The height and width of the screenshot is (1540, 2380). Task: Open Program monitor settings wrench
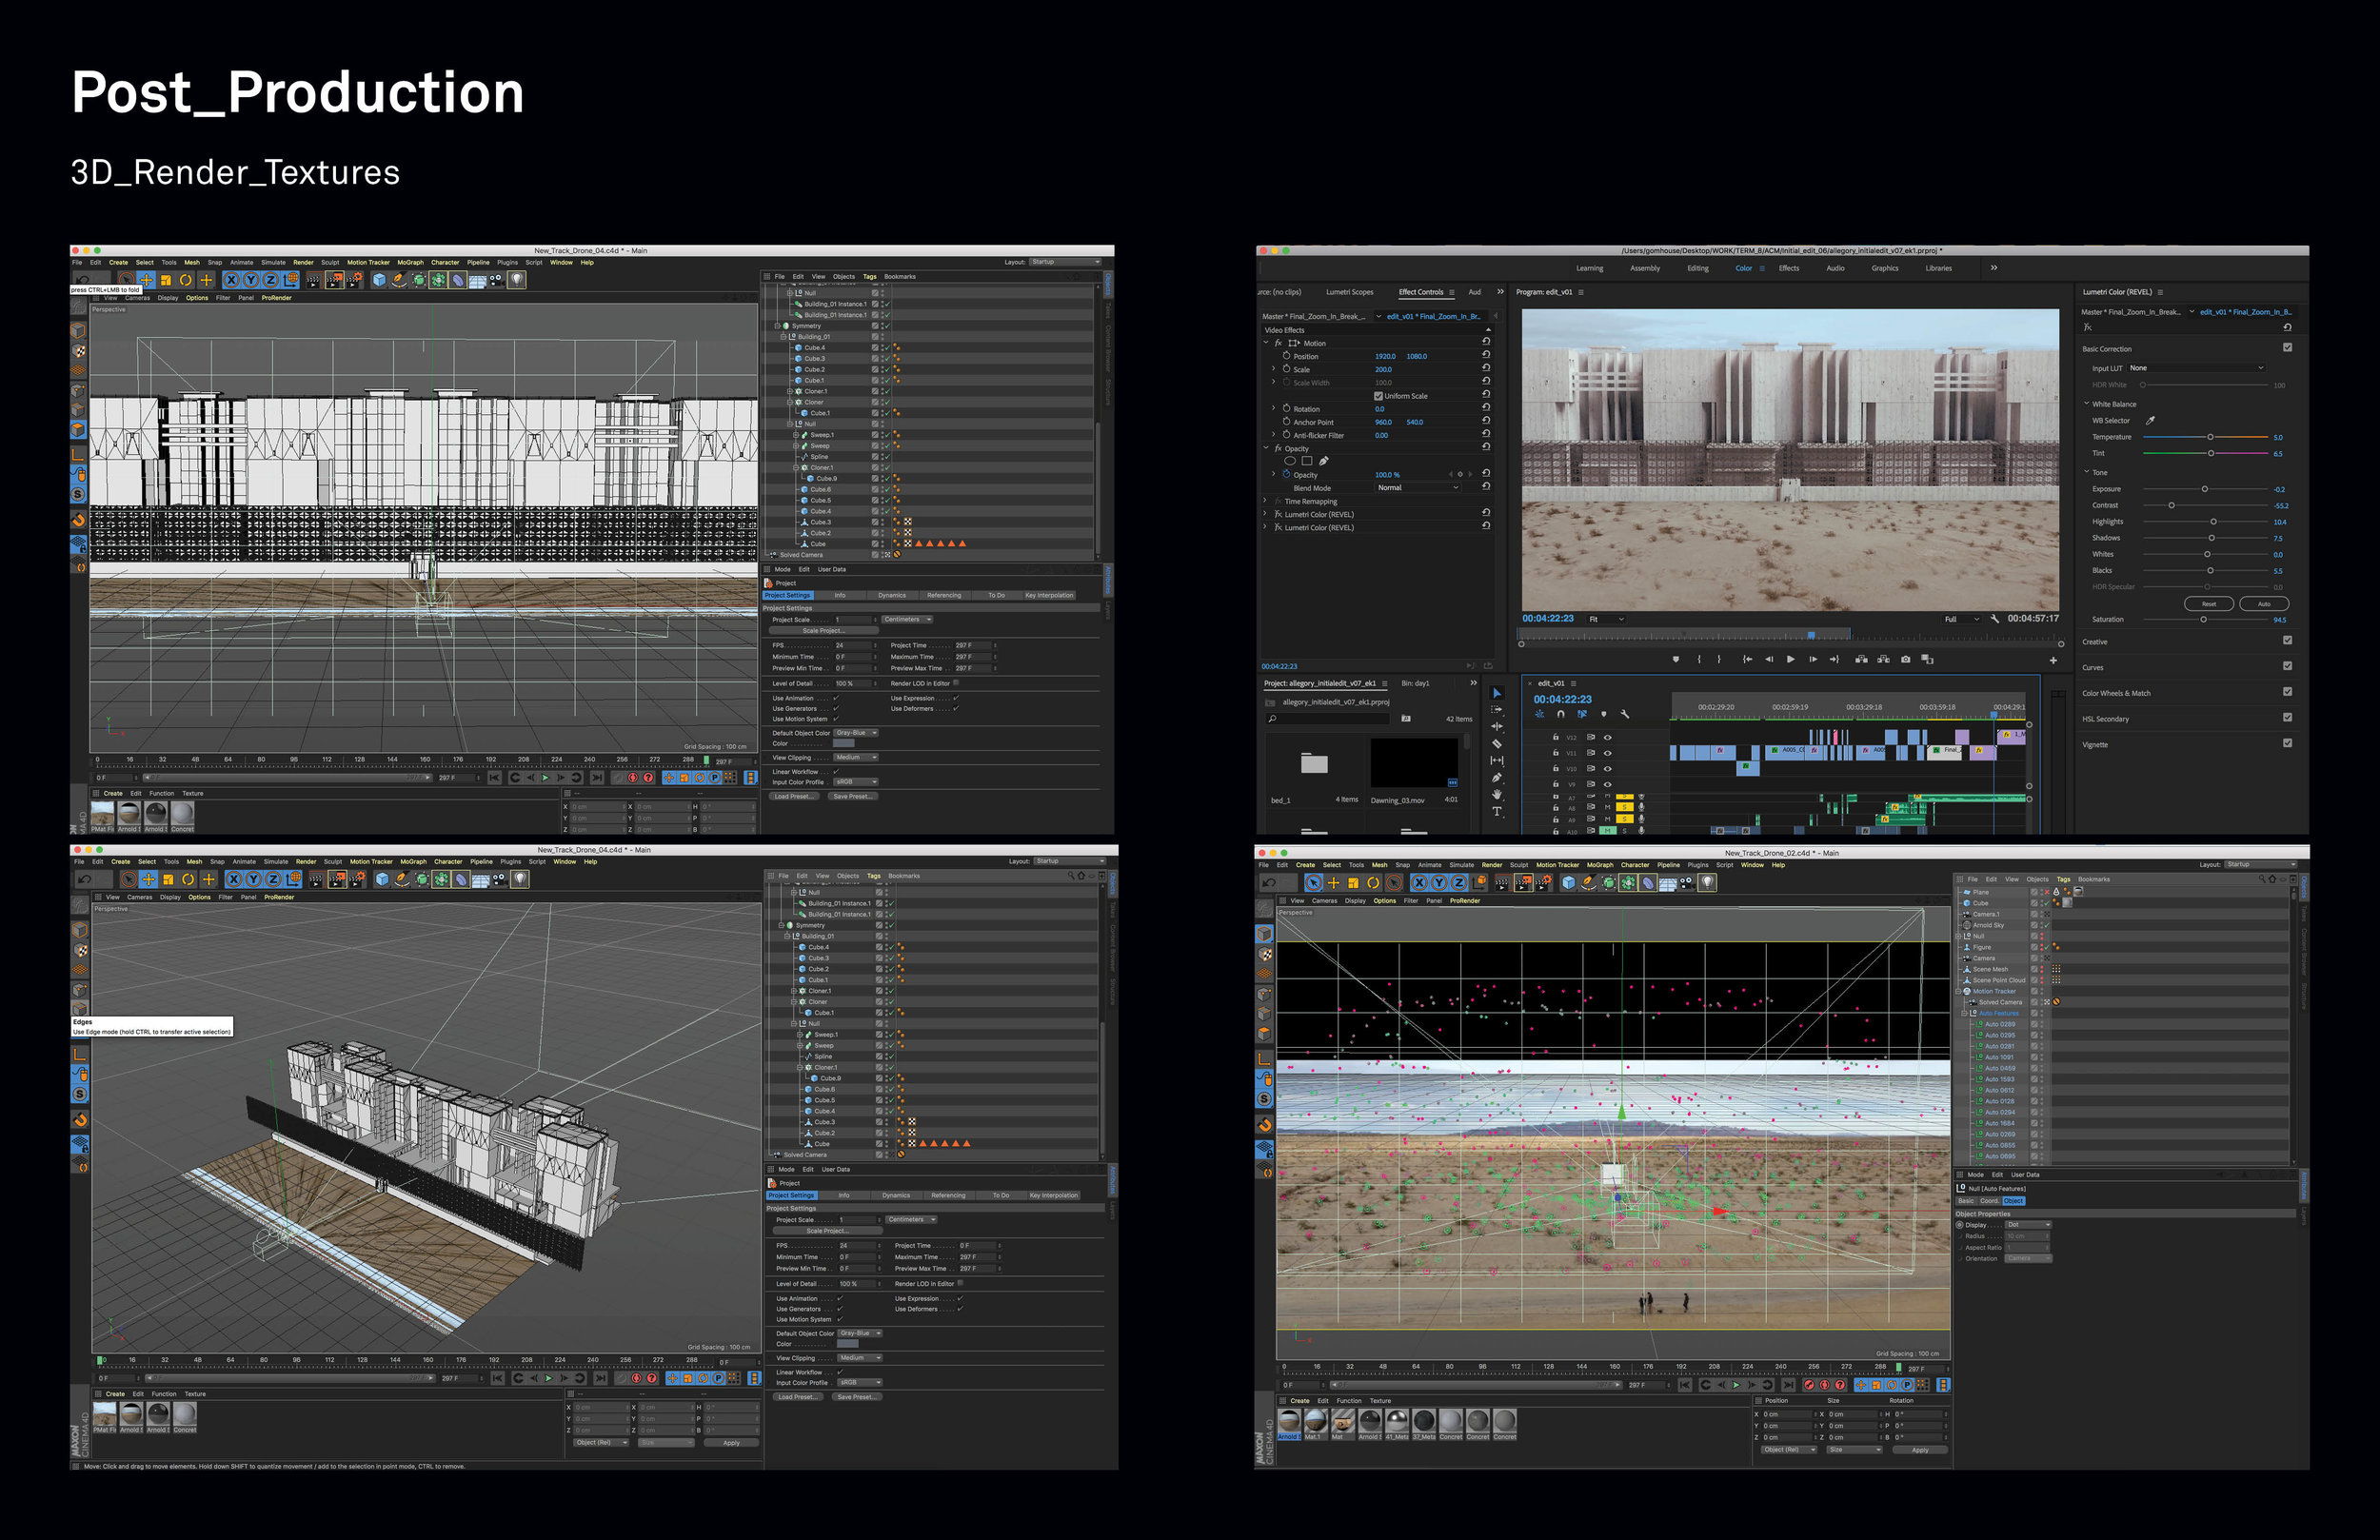click(x=1995, y=619)
